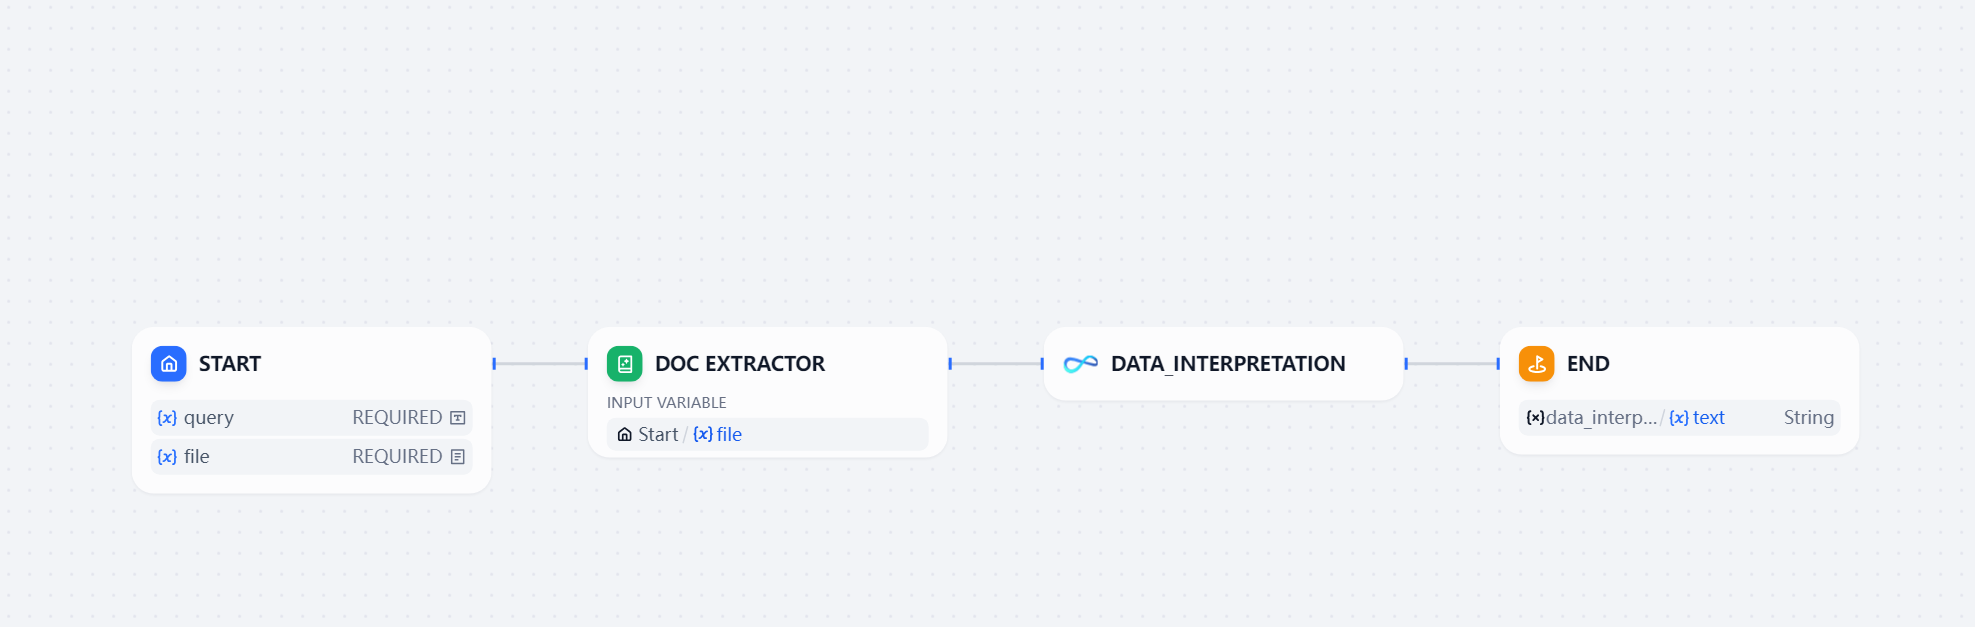Click the variable icon before data_interp in END
This screenshot has height=627, width=1975.
click(x=1535, y=418)
